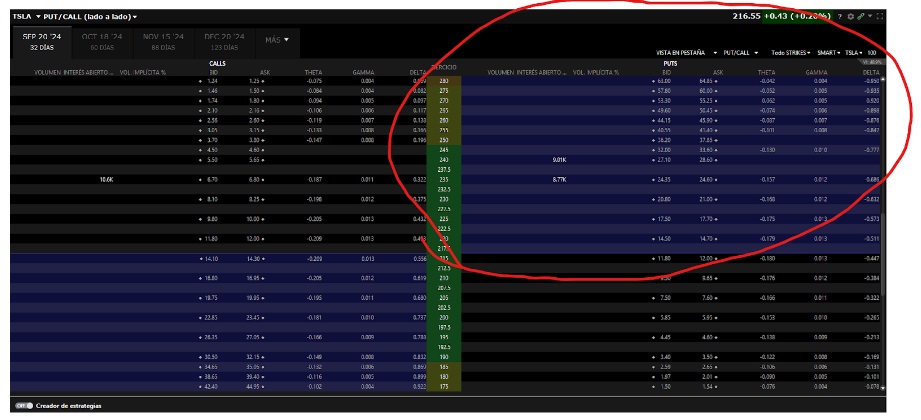Open the MÁS expirations dropdown
The width and height of the screenshot is (921, 420).
278,40
